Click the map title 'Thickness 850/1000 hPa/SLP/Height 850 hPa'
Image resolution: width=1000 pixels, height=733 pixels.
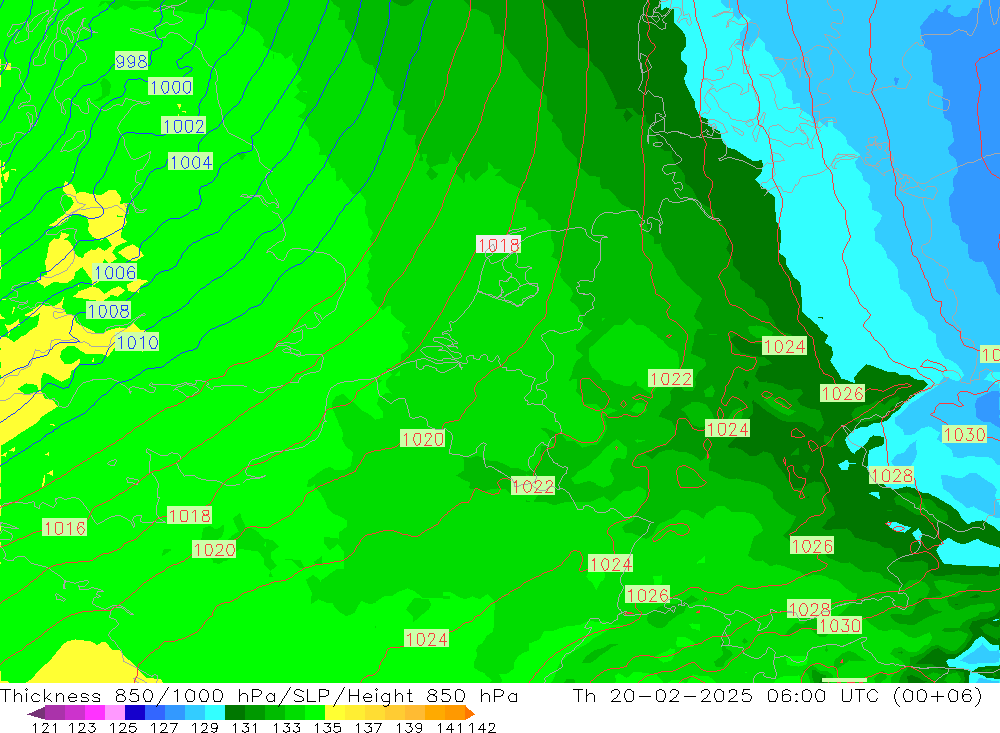click(259, 695)
